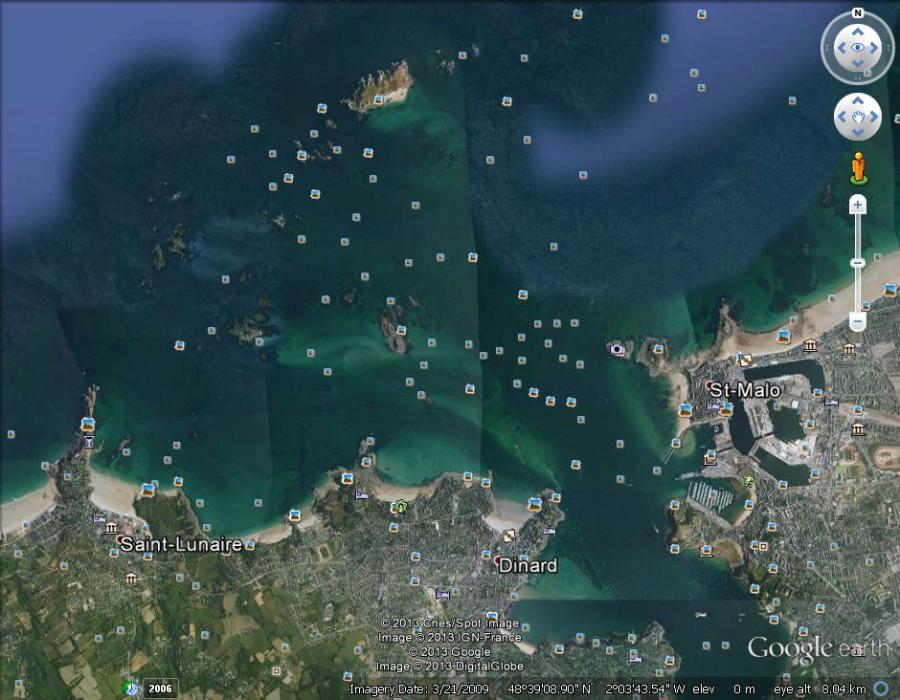The height and width of the screenshot is (700, 900).
Task: Open the camera photo icon west of St-Malo
Action: click(617, 349)
